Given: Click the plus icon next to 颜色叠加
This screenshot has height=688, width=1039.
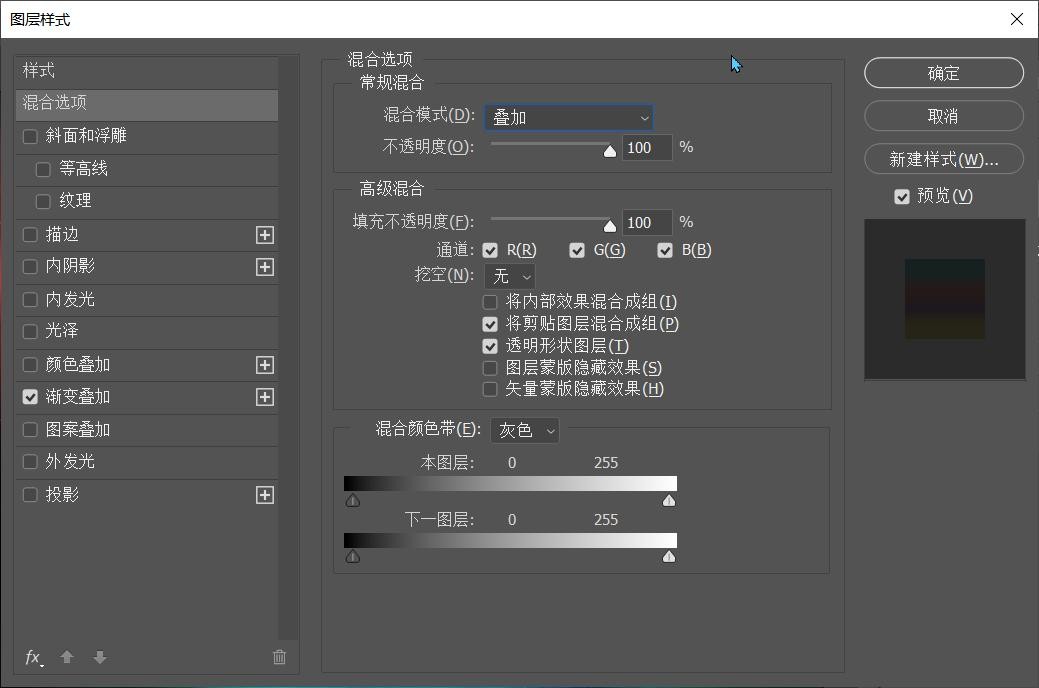Looking at the screenshot, I should [264, 365].
